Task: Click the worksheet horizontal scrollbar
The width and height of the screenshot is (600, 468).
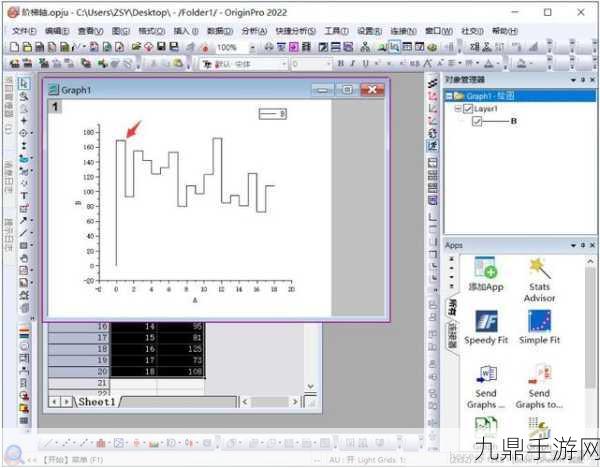Action: pos(270,402)
